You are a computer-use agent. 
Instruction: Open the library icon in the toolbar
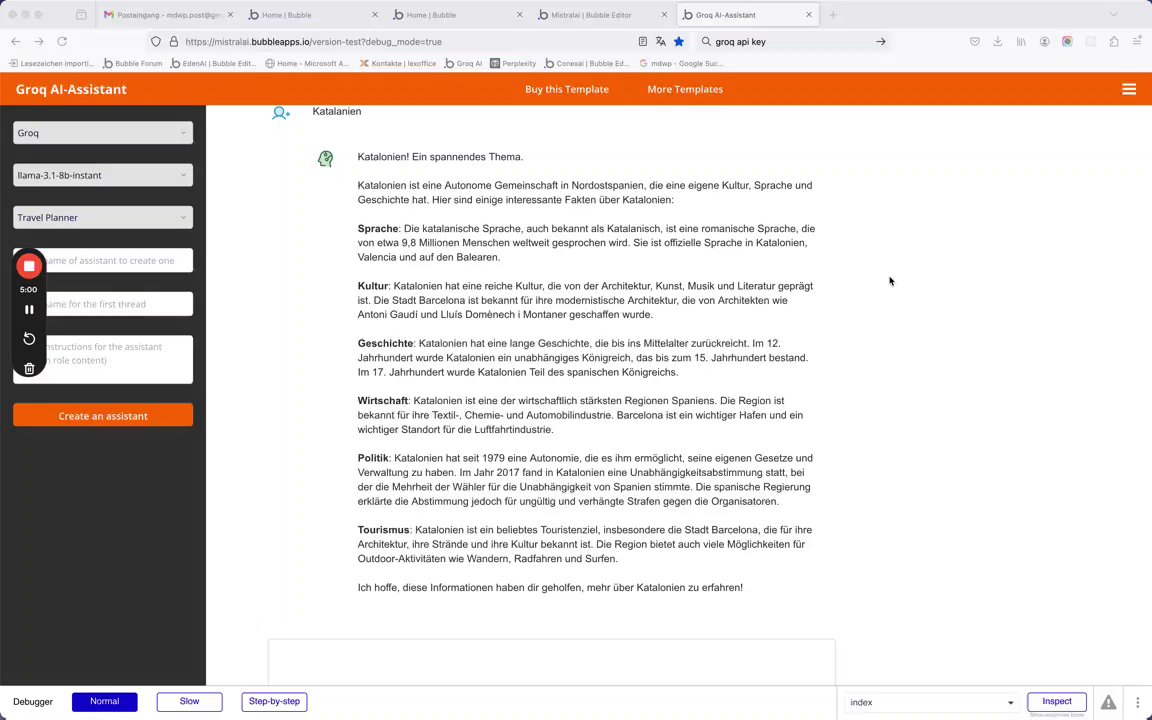(1021, 42)
